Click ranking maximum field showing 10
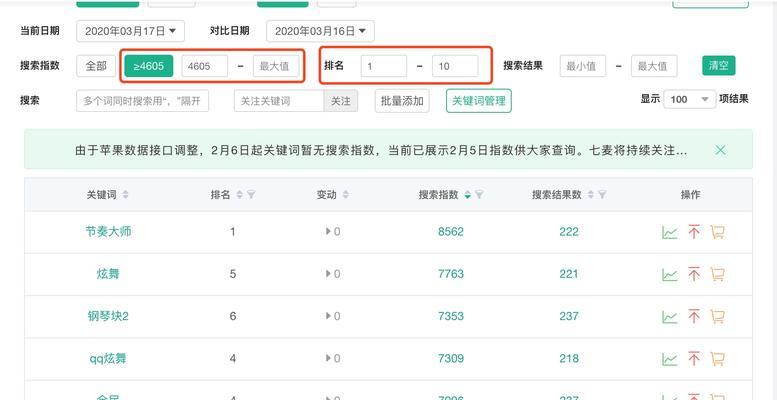This screenshot has height=400, width=777. [x=455, y=66]
